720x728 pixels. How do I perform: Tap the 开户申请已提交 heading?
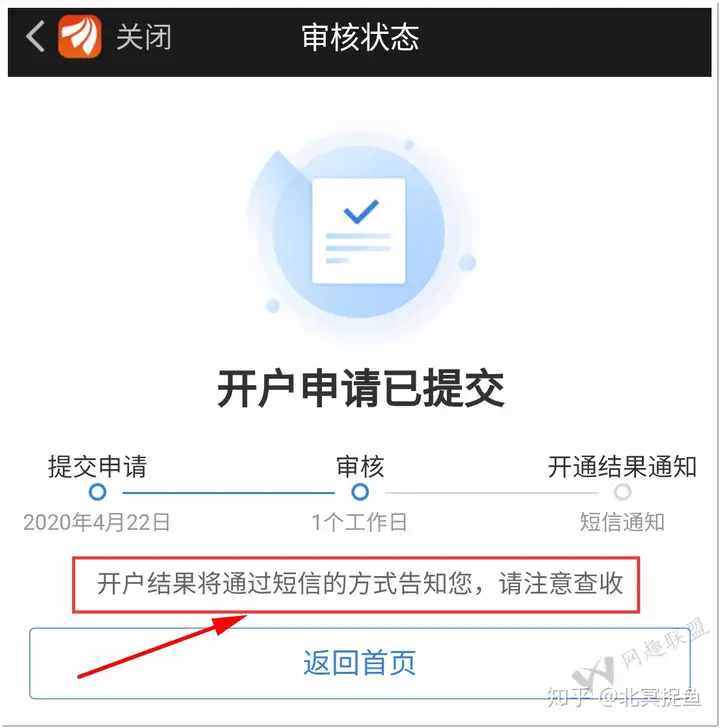[361, 389]
